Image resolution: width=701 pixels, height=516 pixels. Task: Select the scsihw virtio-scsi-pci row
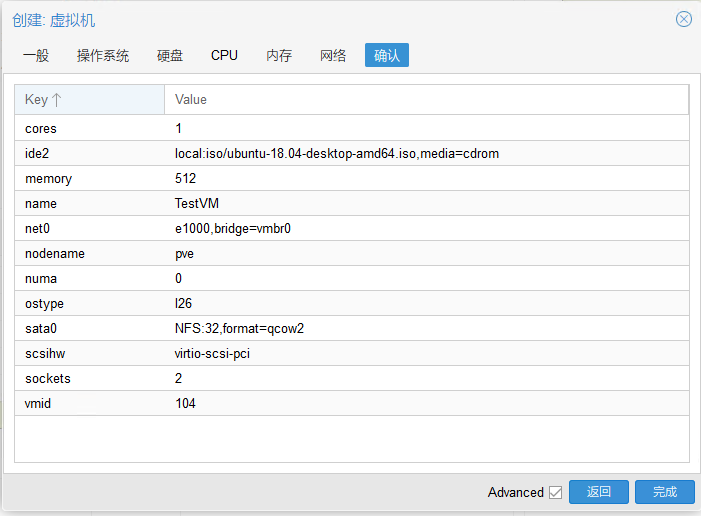351,354
